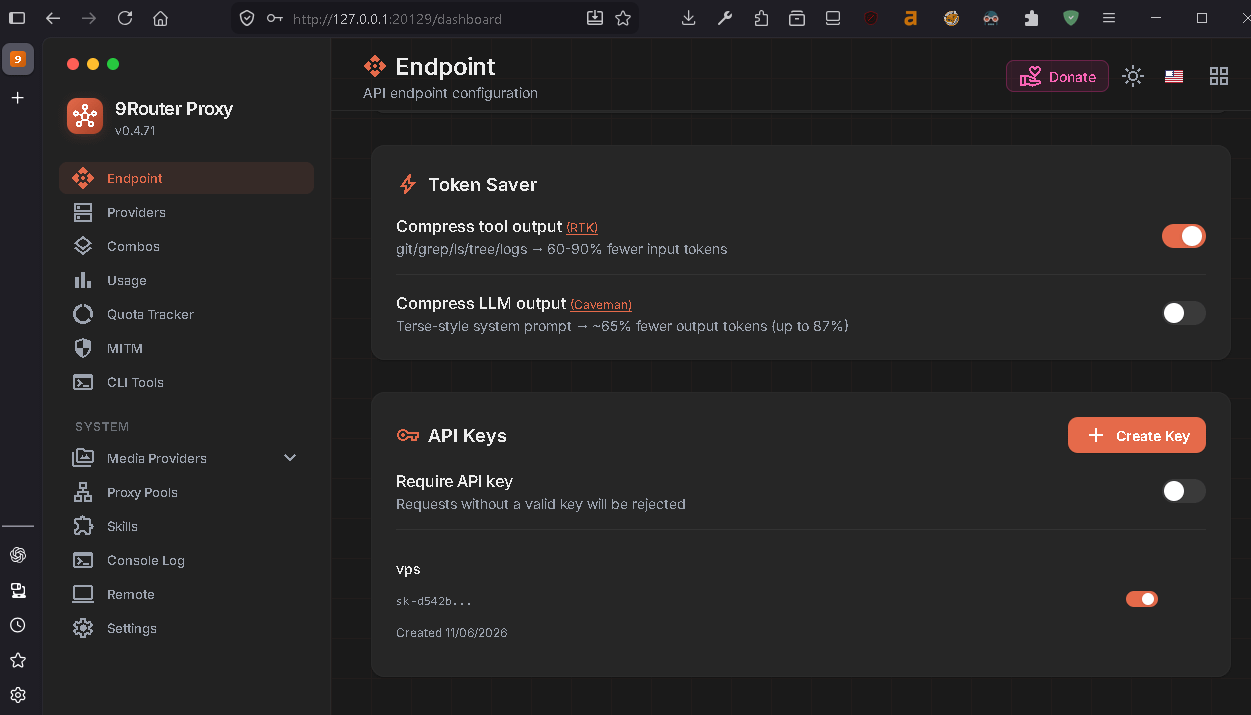Click the SYSTEM section heading
The width and height of the screenshot is (1251, 715).
click(x=102, y=426)
